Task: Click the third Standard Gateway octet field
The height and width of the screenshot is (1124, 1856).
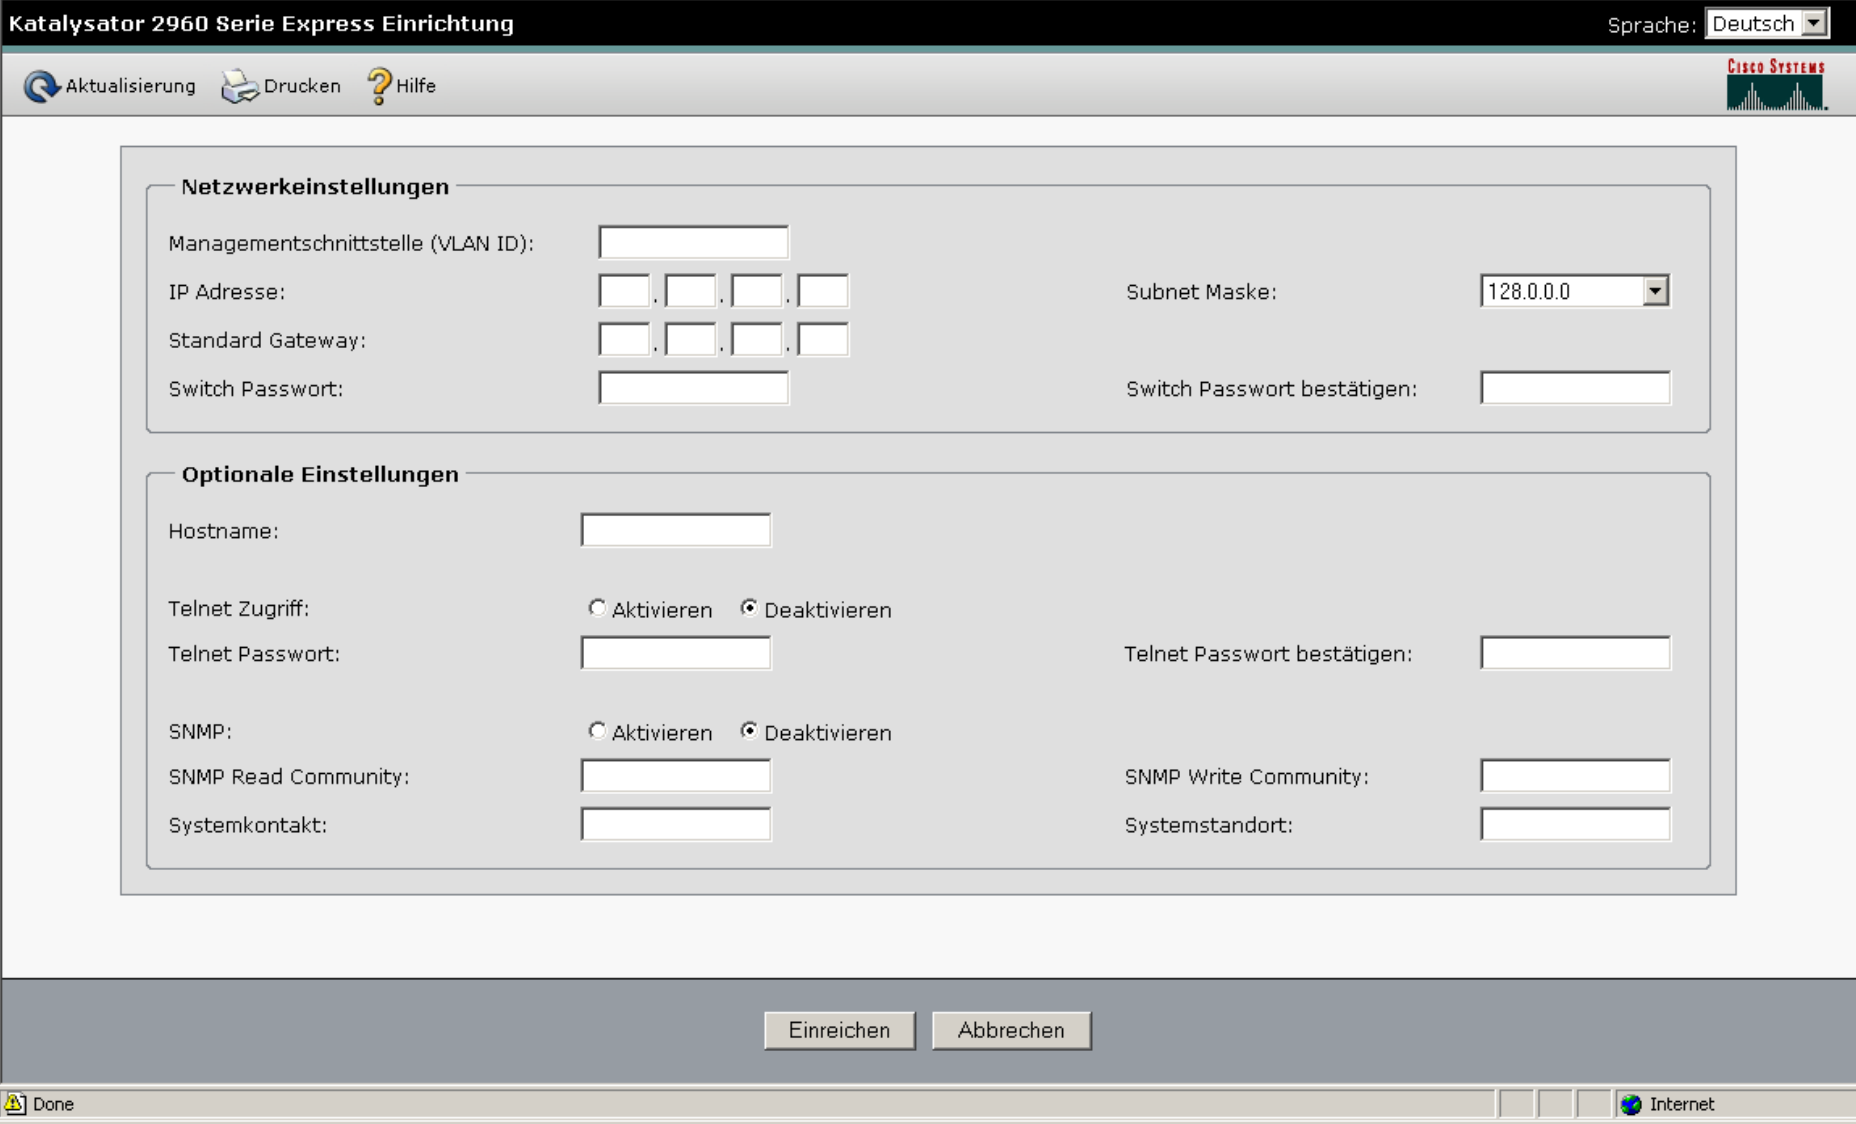Action: click(756, 339)
